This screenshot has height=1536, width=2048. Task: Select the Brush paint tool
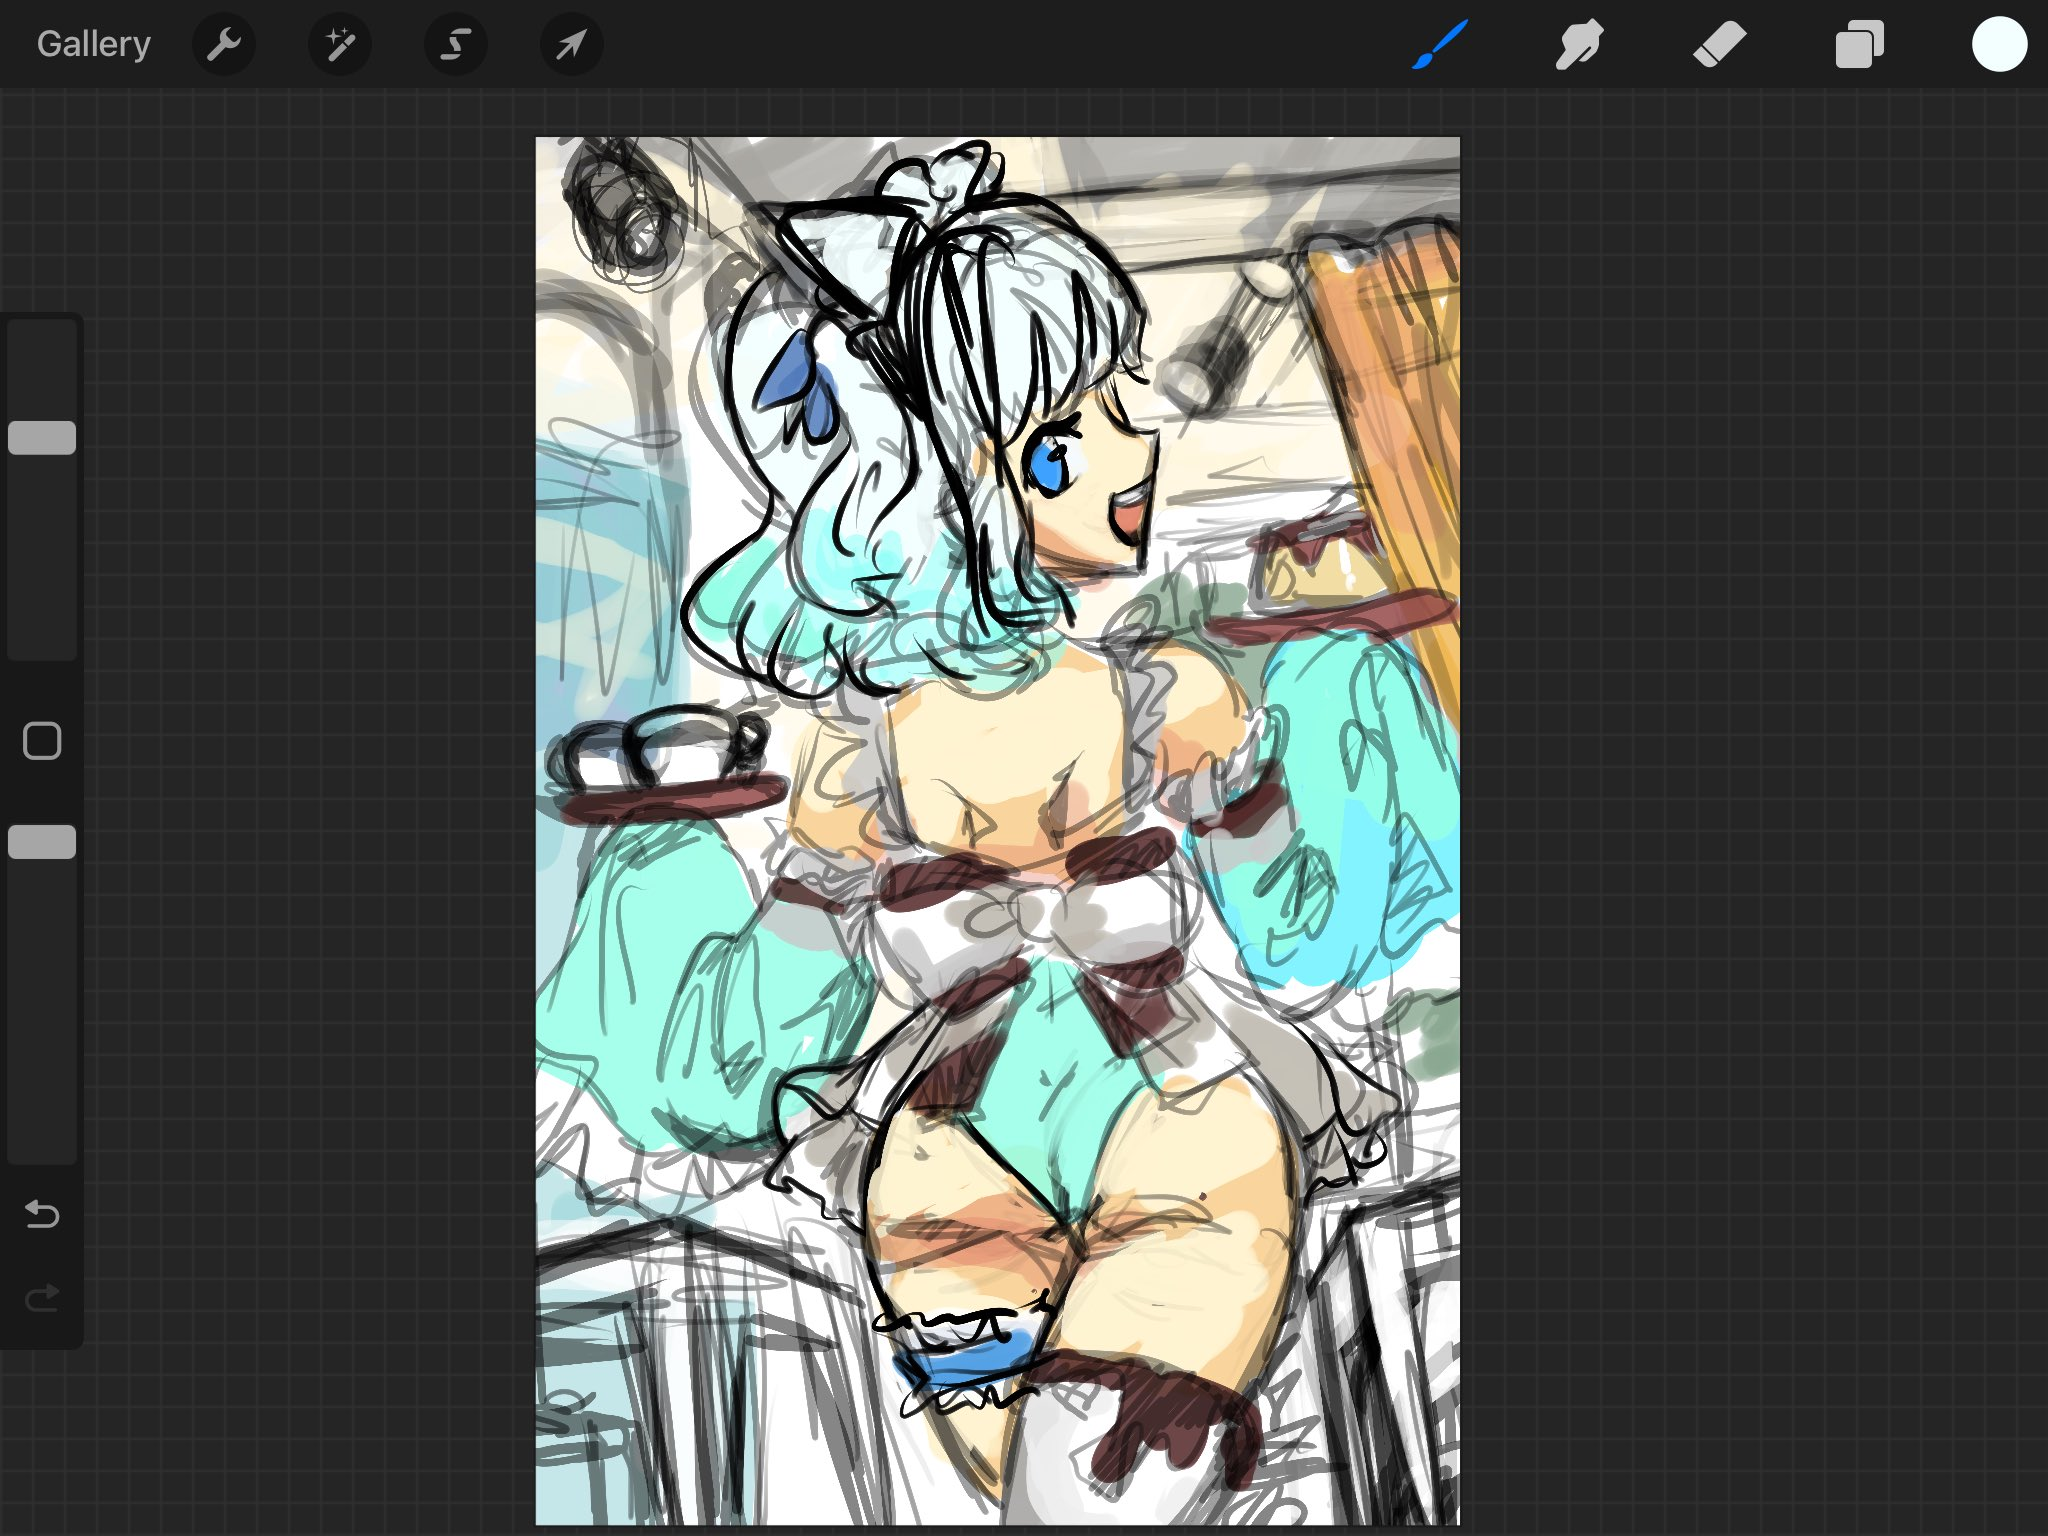point(1440,44)
